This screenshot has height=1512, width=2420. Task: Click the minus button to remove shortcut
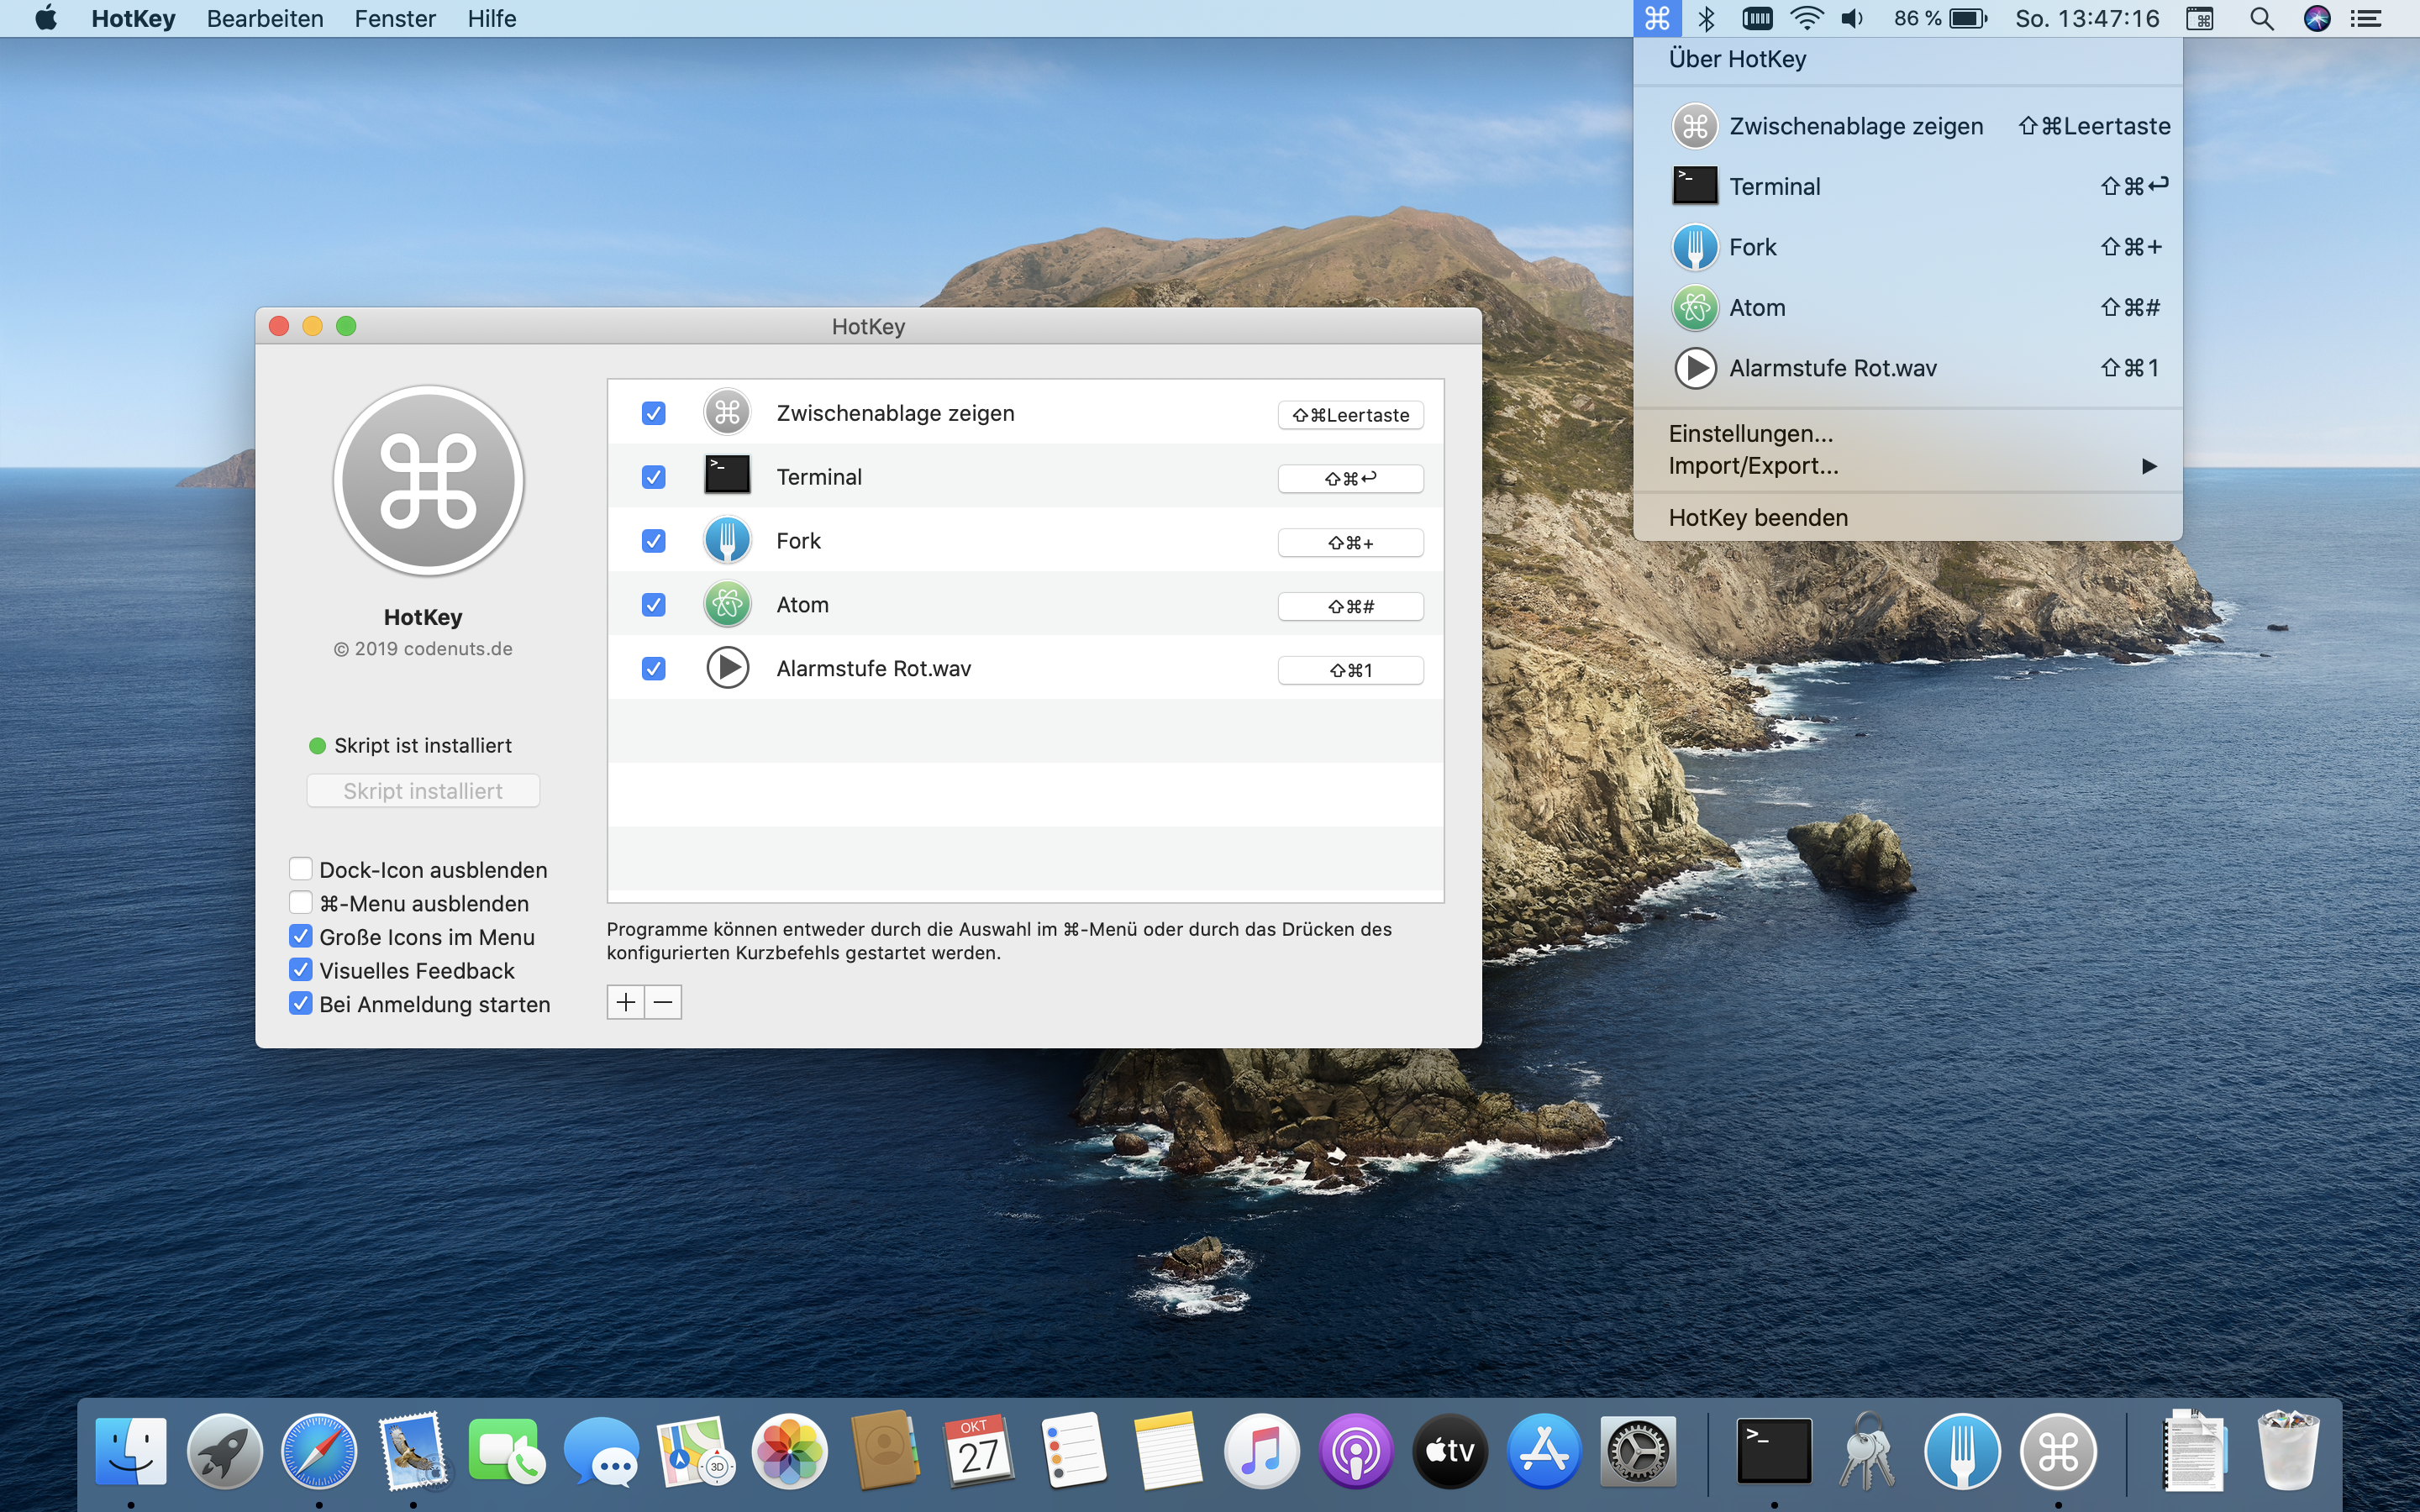[663, 1002]
